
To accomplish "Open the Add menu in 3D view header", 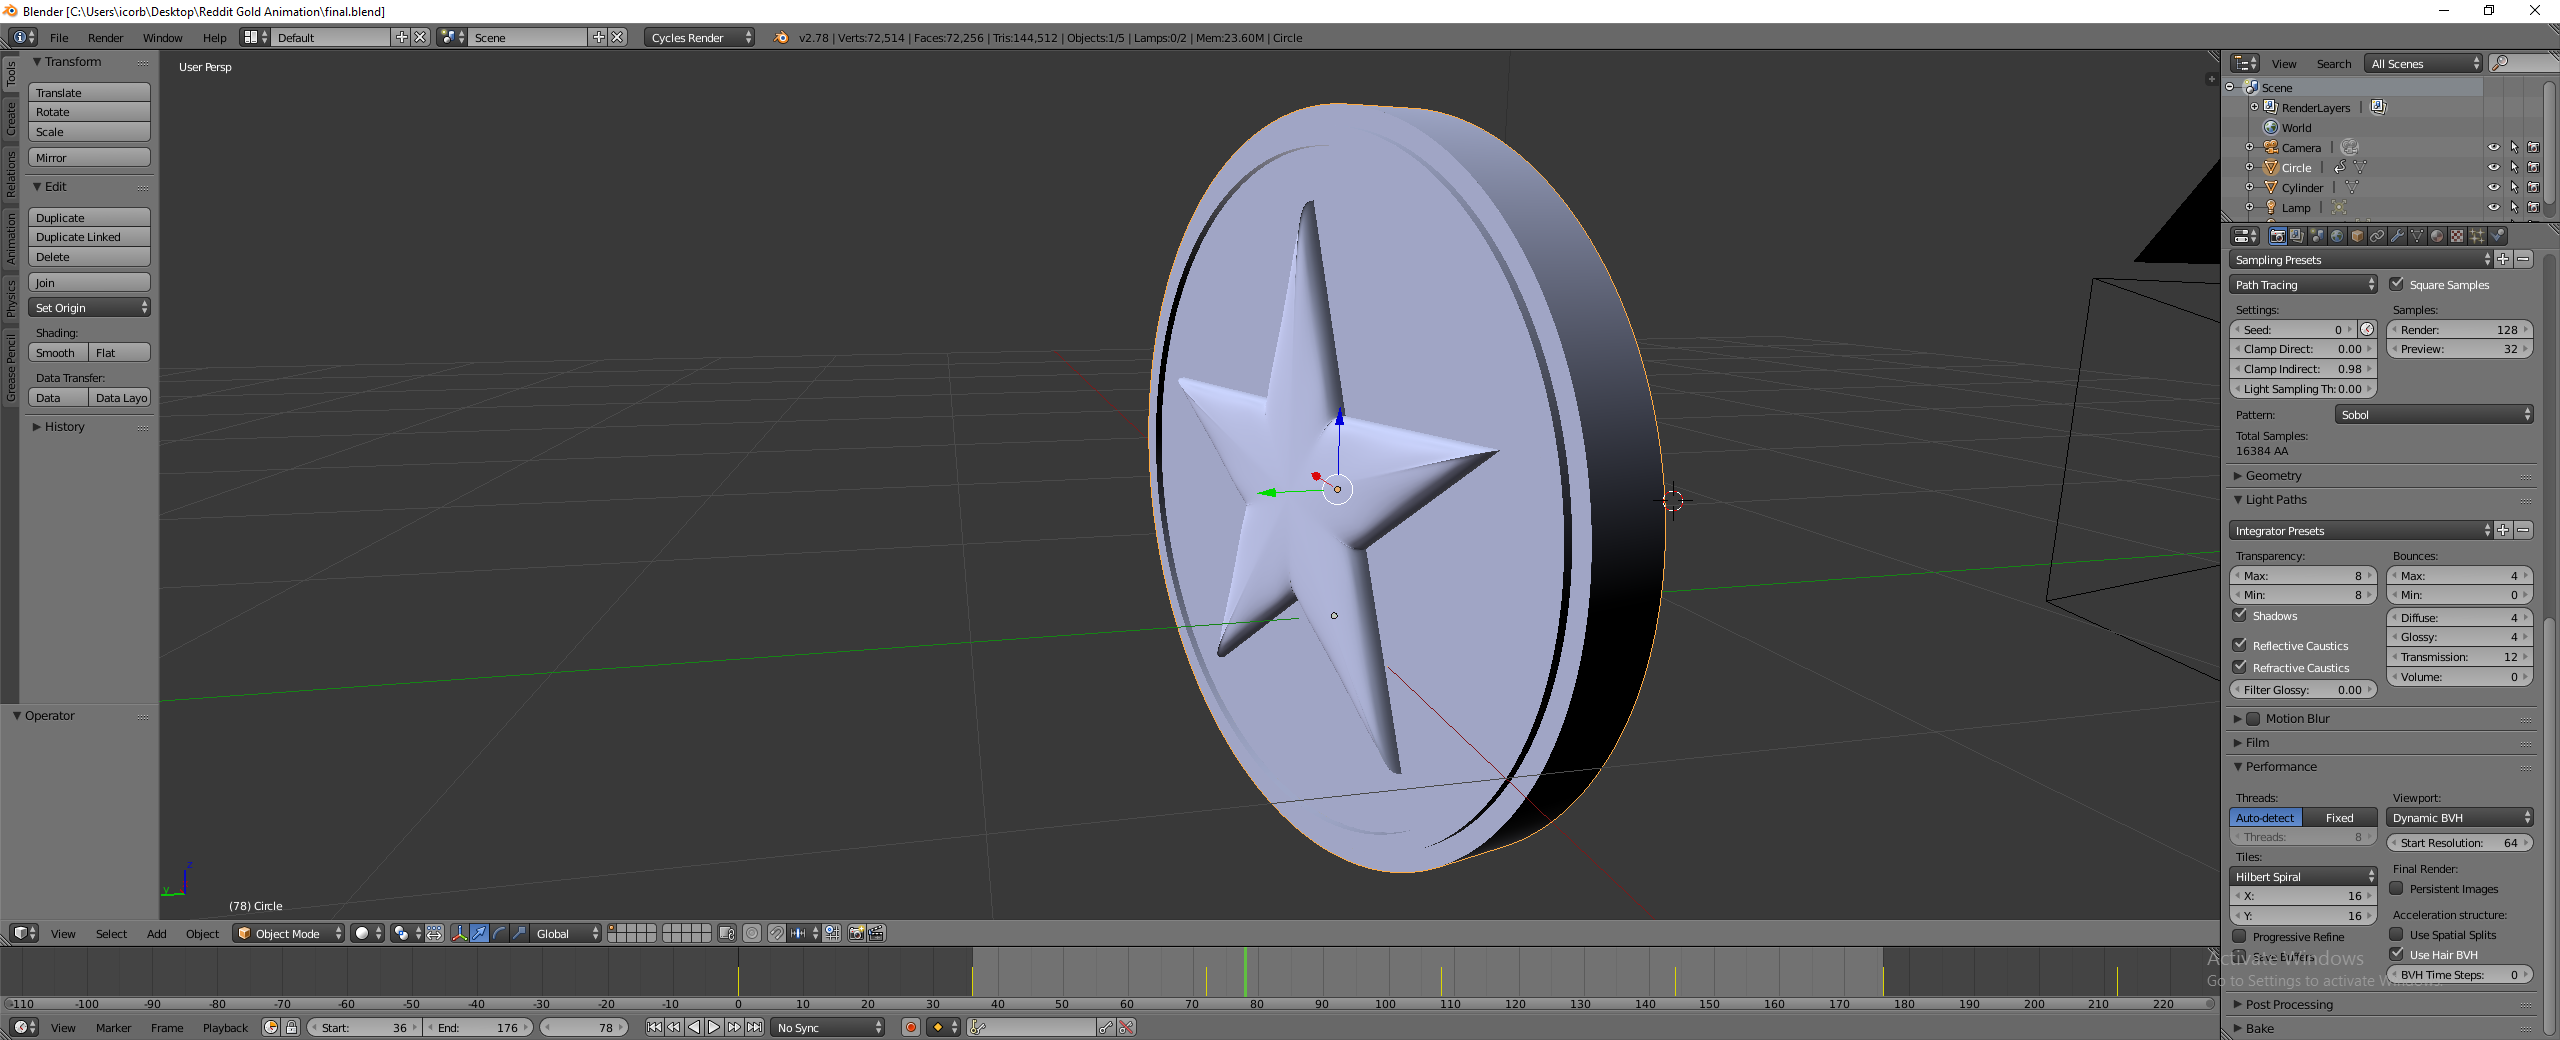I will click(x=156, y=934).
